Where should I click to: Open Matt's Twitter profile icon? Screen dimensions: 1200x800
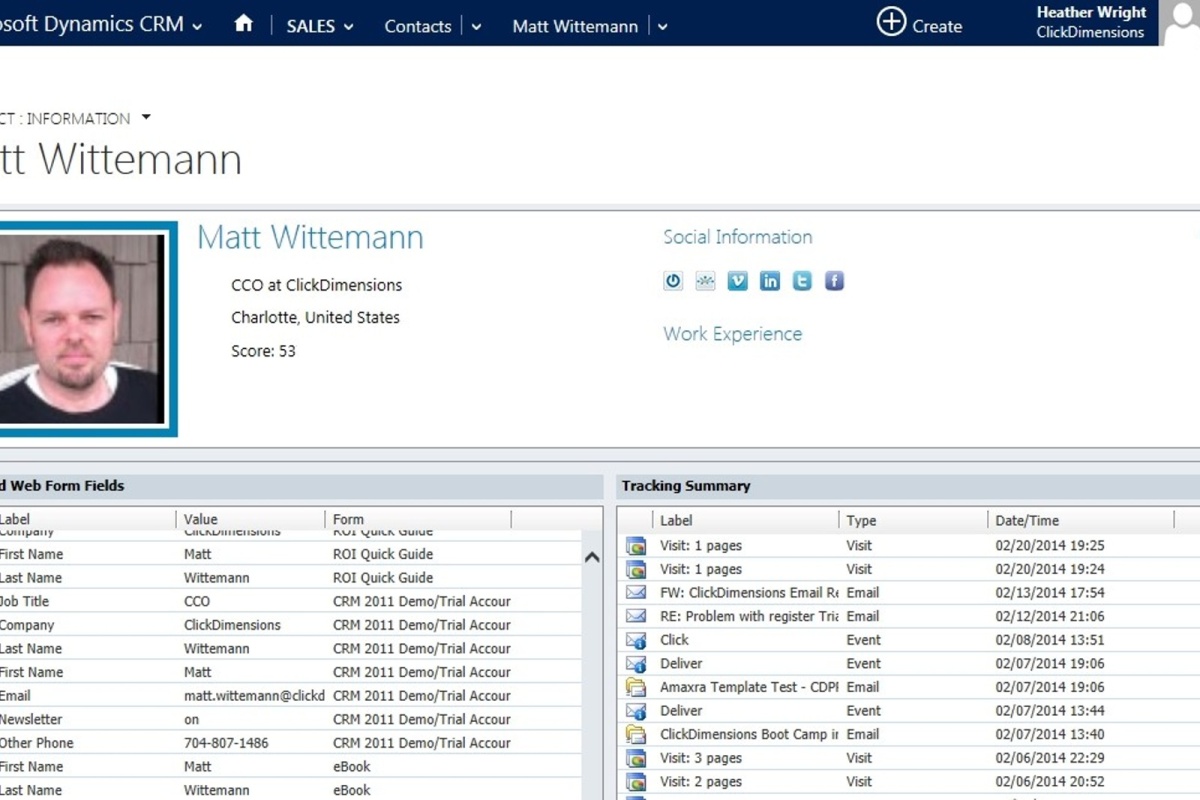pyautogui.click(x=802, y=281)
